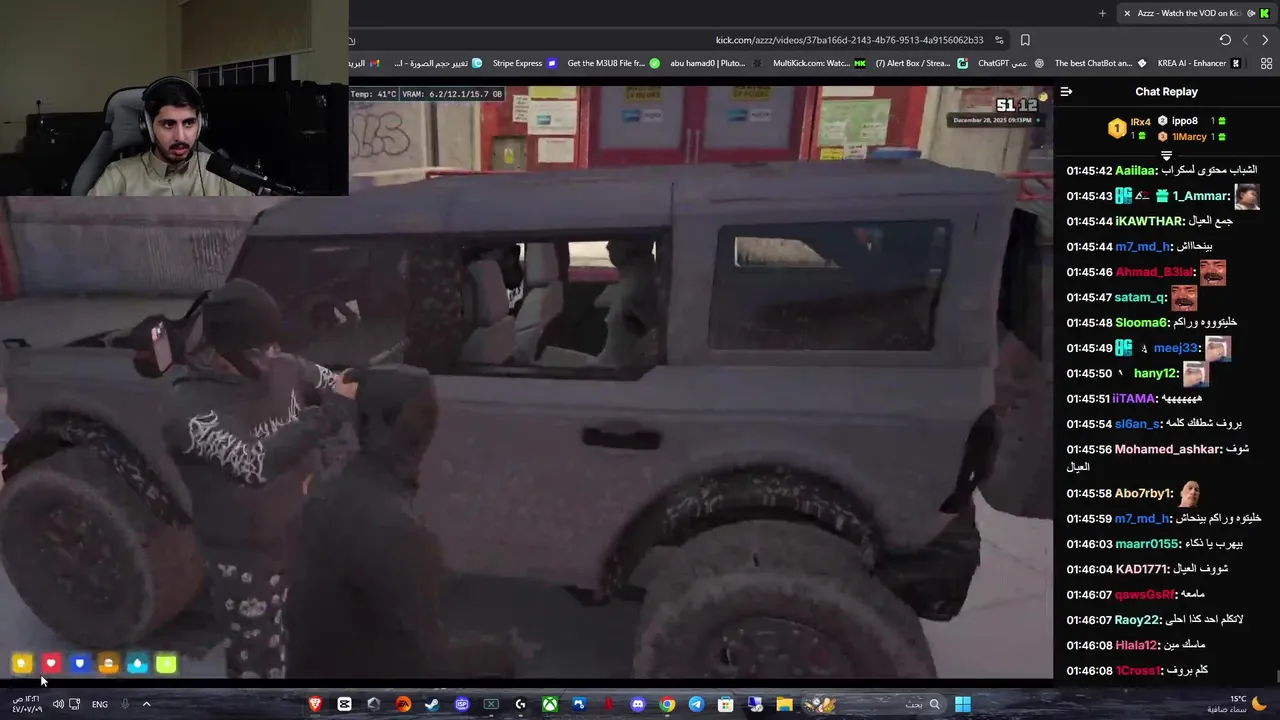1280x720 pixels.
Task: Open Microsoft Store from the taskbar
Action: pyautogui.click(x=726, y=704)
